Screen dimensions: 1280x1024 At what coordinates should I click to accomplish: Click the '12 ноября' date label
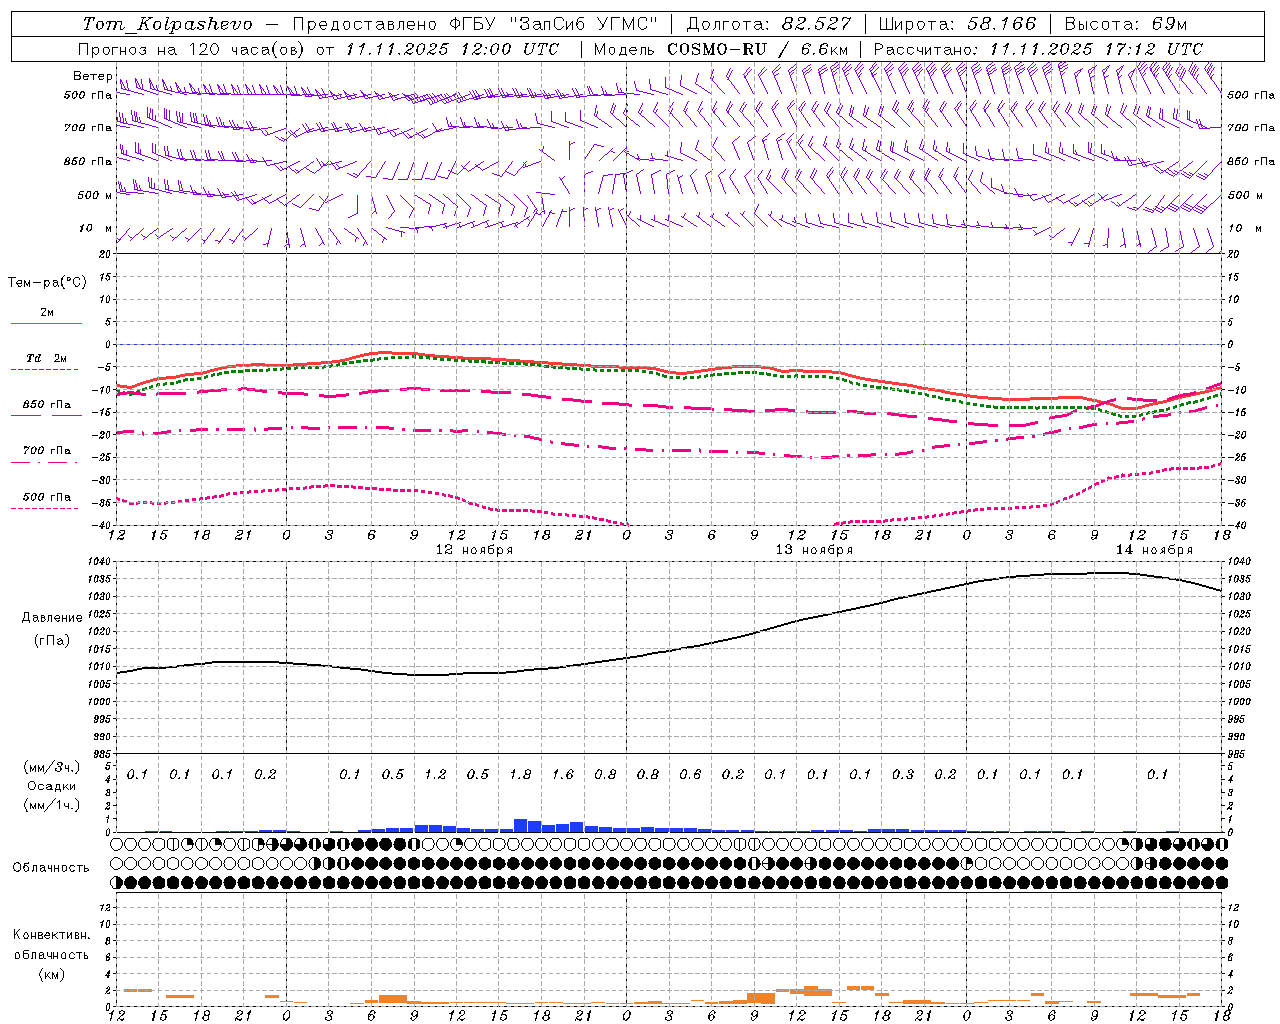point(474,550)
